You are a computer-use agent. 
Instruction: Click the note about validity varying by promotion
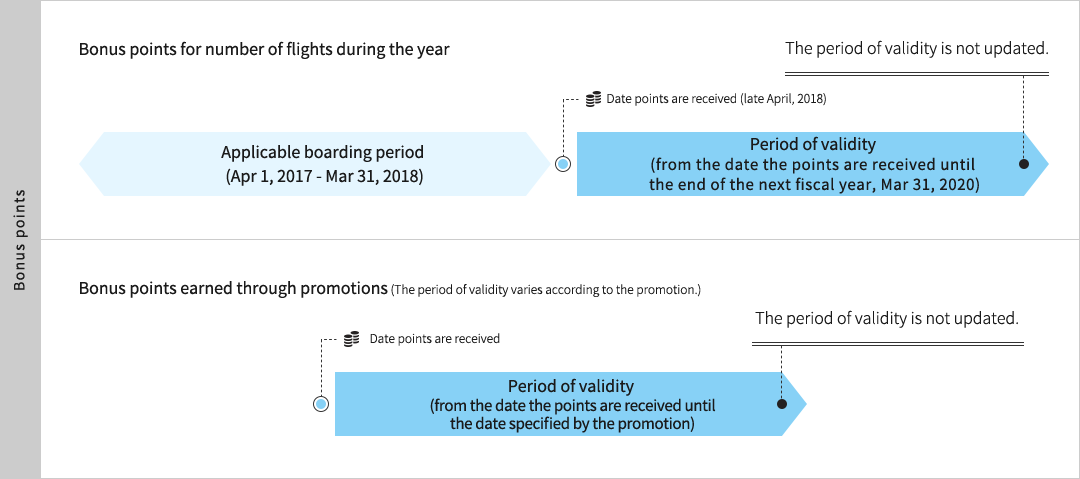(546, 290)
